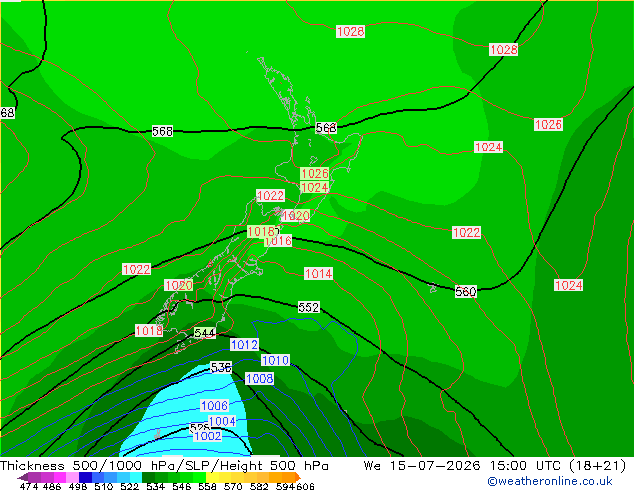Select the blue 1002 pressure label

[208, 436]
